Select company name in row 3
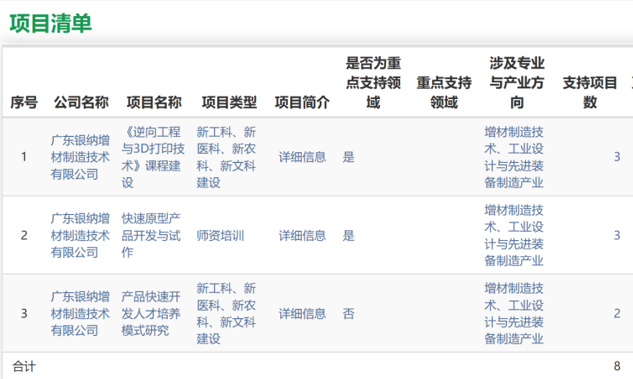 point(80,314)
